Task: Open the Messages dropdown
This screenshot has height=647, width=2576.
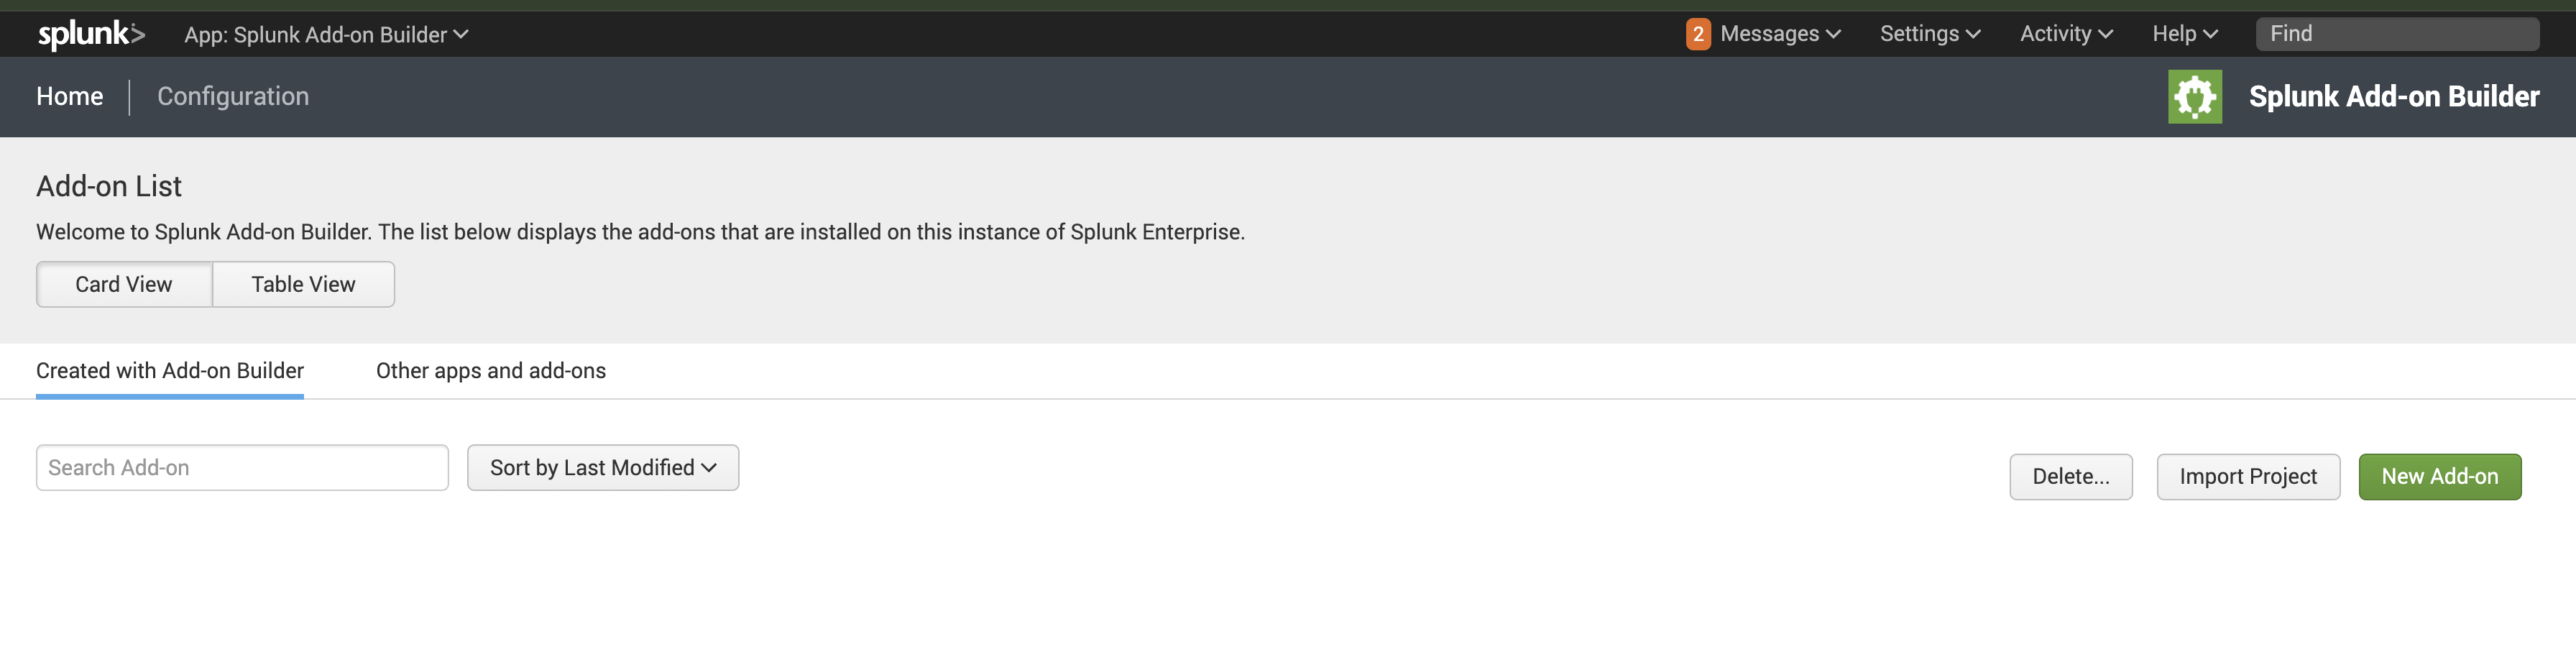Action: click(1771, 33)
